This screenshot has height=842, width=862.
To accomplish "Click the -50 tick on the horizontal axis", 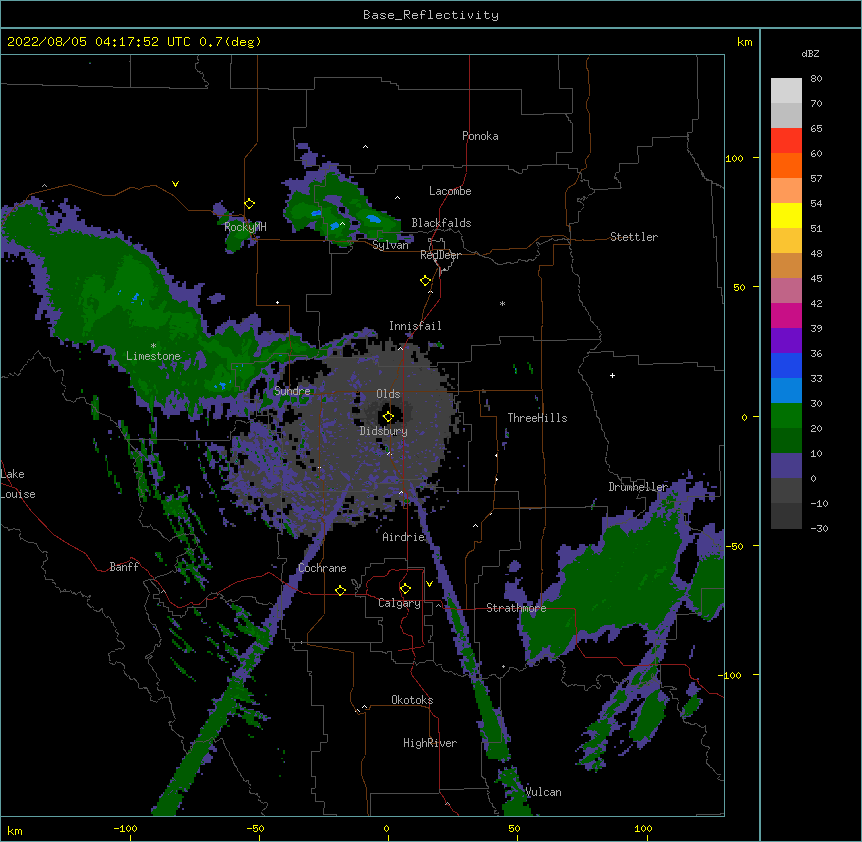I will [x=255, y=828].
